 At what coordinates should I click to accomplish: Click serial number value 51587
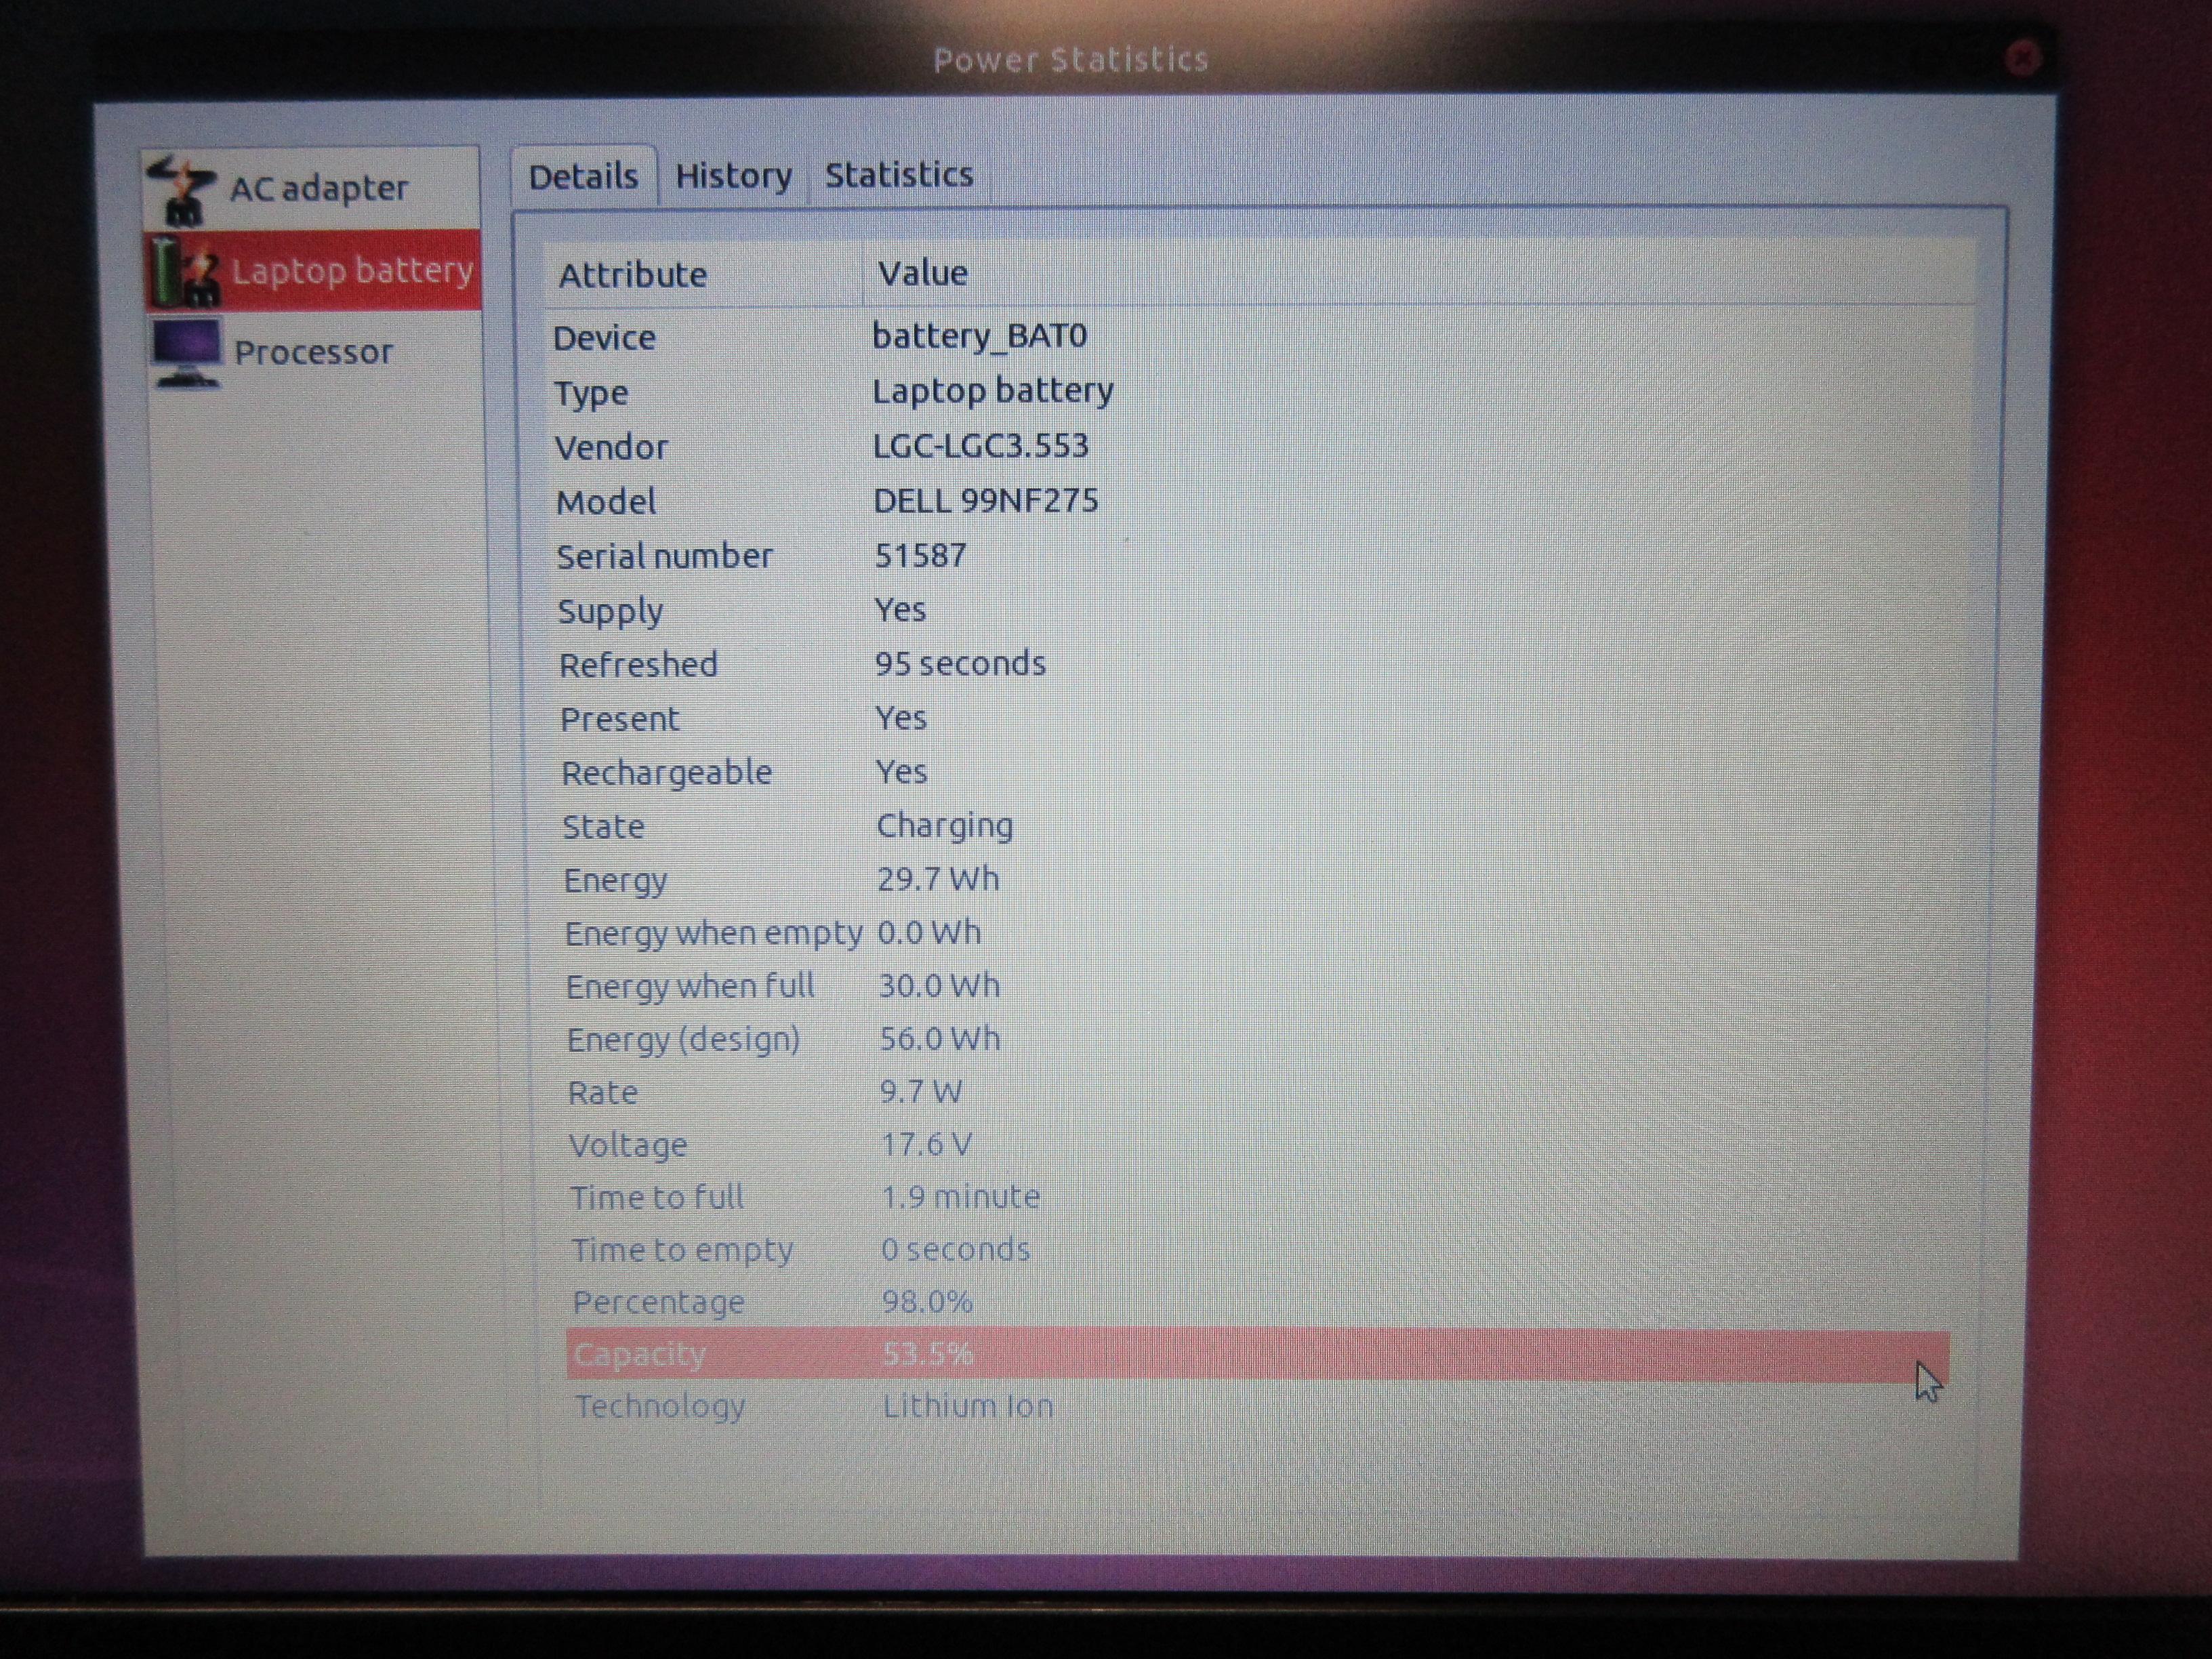[920, 556]
